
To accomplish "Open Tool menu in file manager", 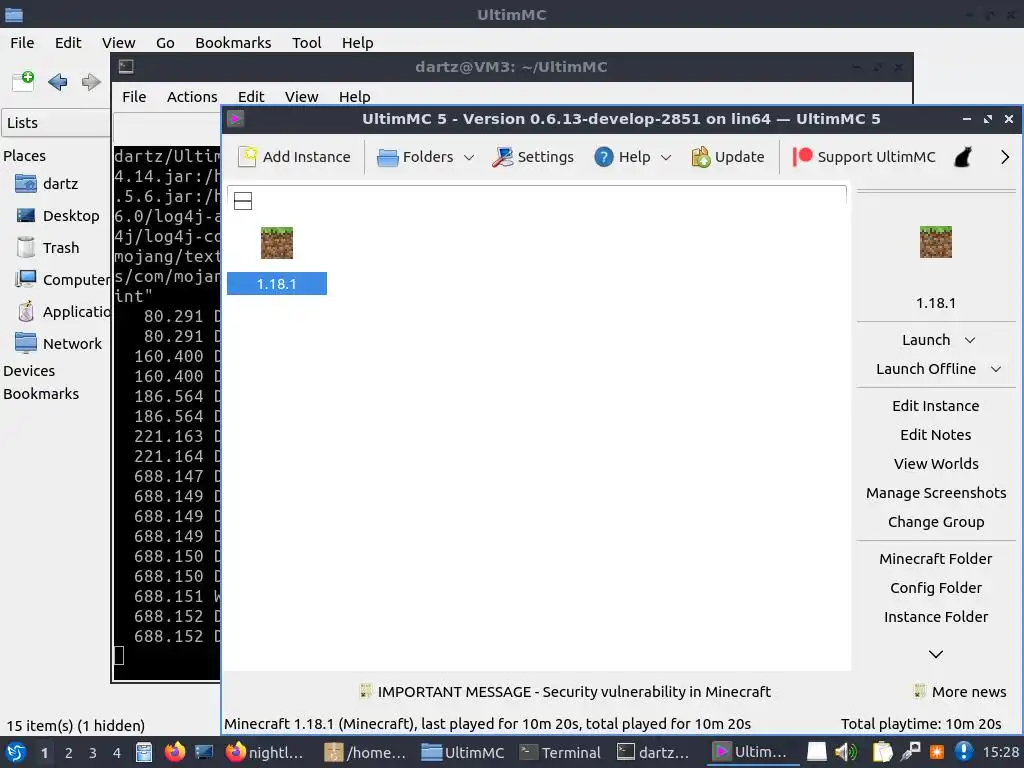I will pos(306,42).
